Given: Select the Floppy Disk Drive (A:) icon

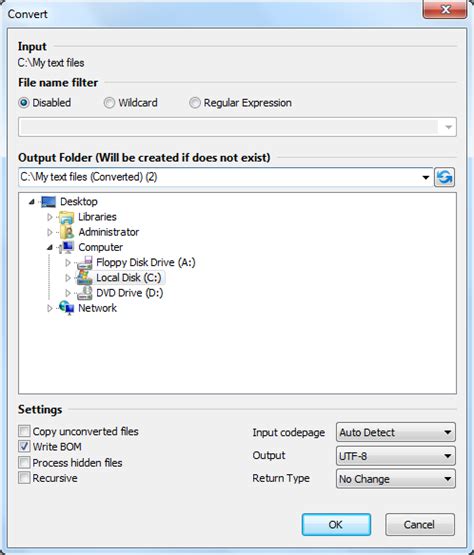Looking at the screenshot, I should pyautogui.click(x=85, y=263).
